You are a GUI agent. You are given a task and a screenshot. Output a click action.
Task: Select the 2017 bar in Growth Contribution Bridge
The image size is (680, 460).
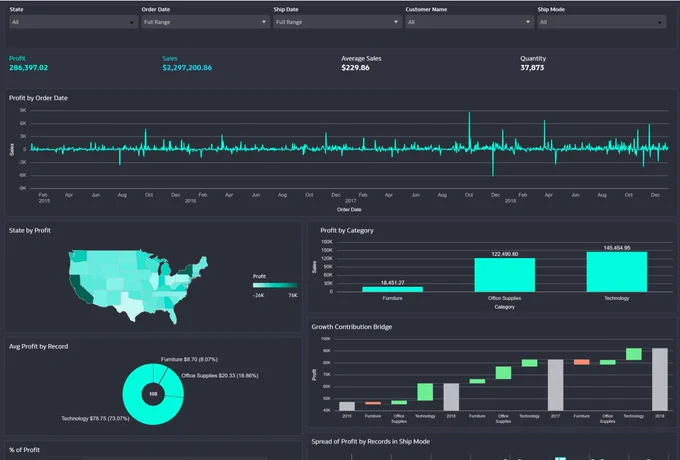coord(556,385)
